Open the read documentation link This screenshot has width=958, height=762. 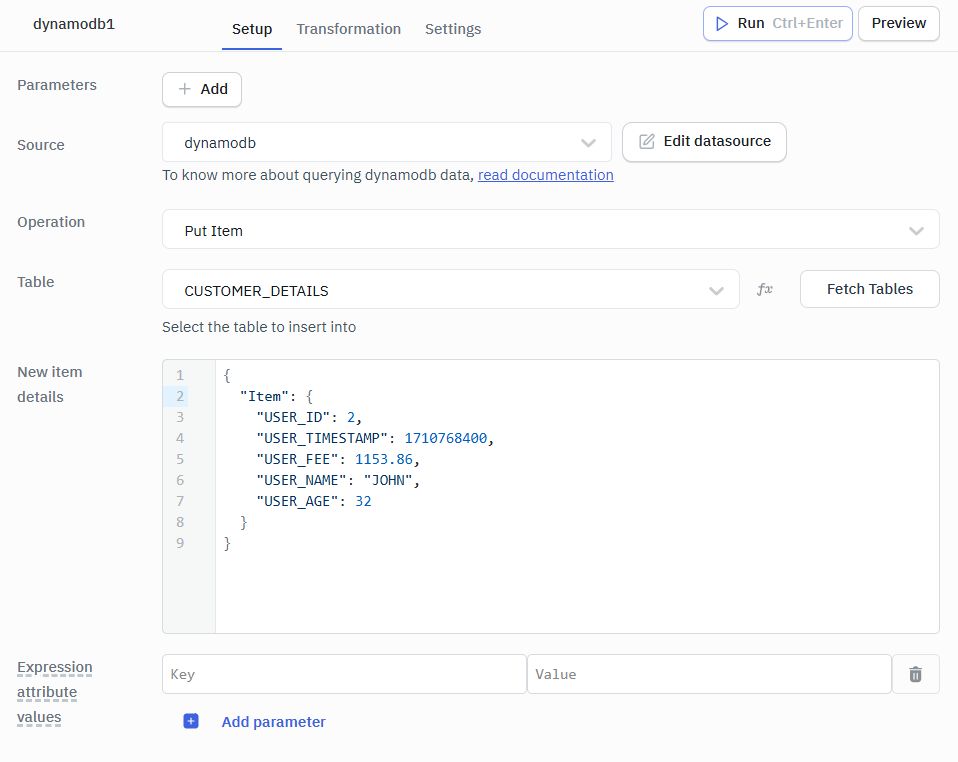pyautogui.click(x=546, y=175)
